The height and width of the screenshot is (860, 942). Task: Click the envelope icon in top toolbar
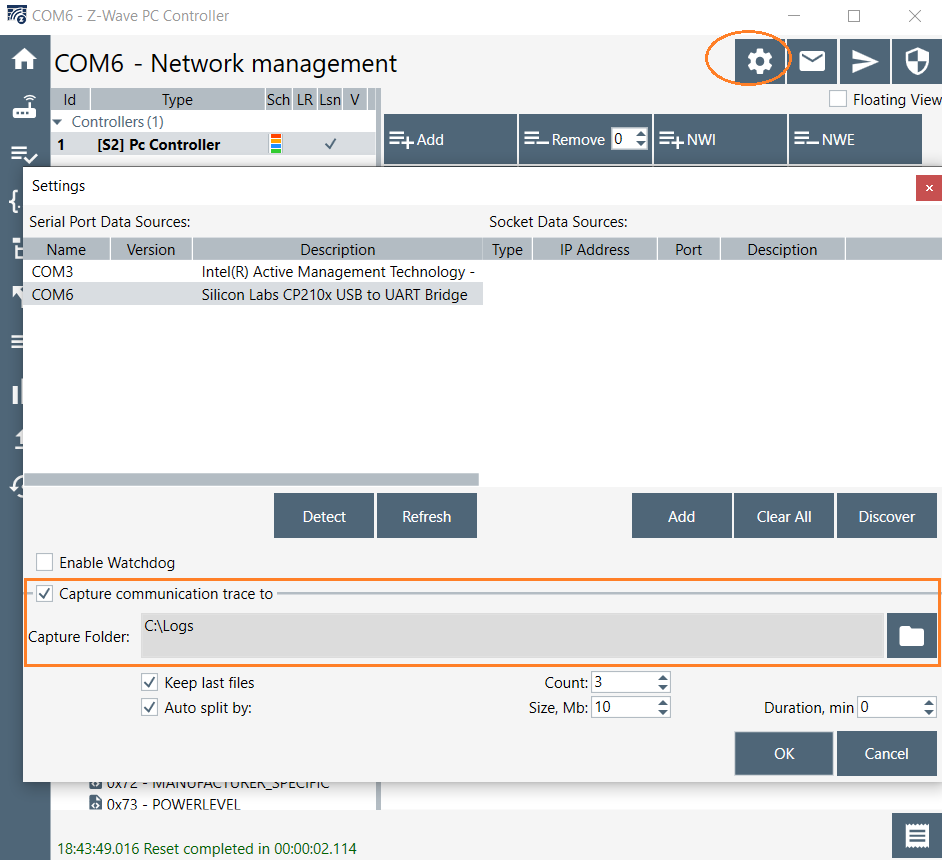812,62
